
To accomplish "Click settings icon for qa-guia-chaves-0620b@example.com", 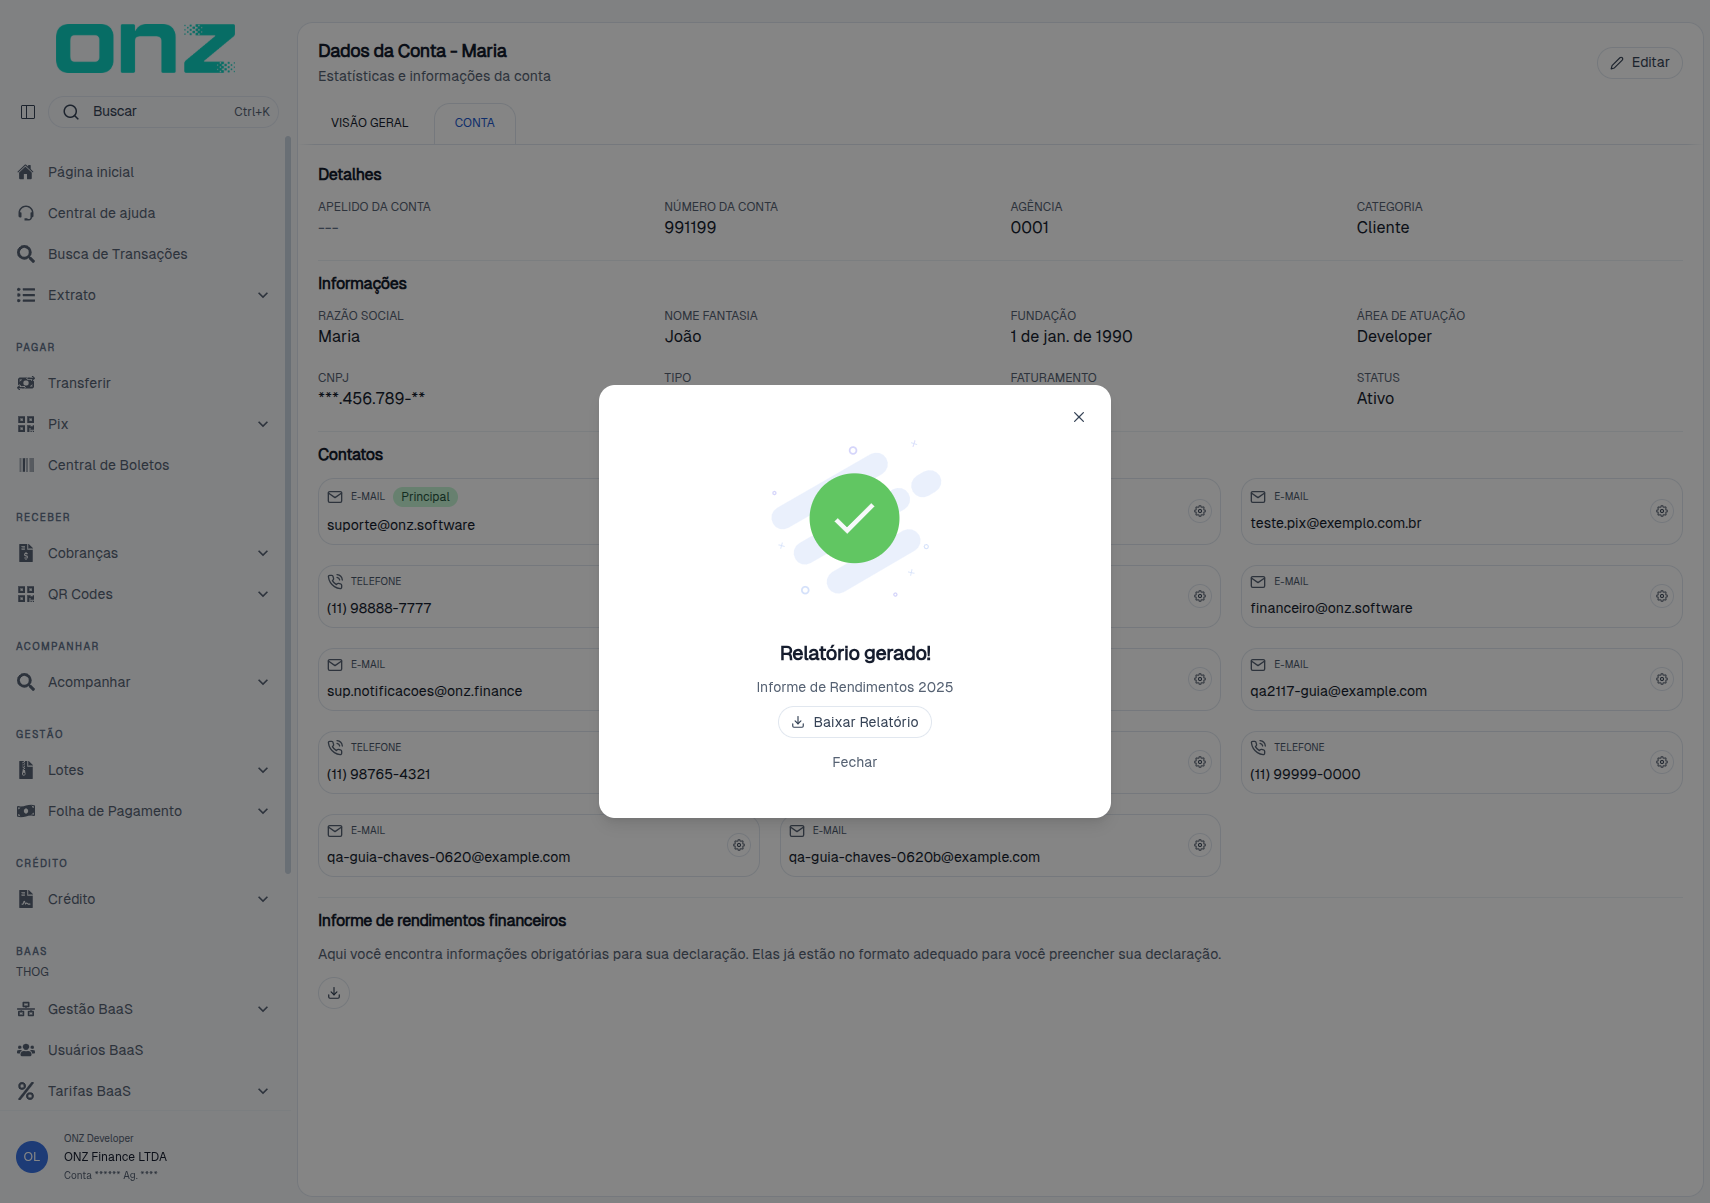I will click(1199, 845).
